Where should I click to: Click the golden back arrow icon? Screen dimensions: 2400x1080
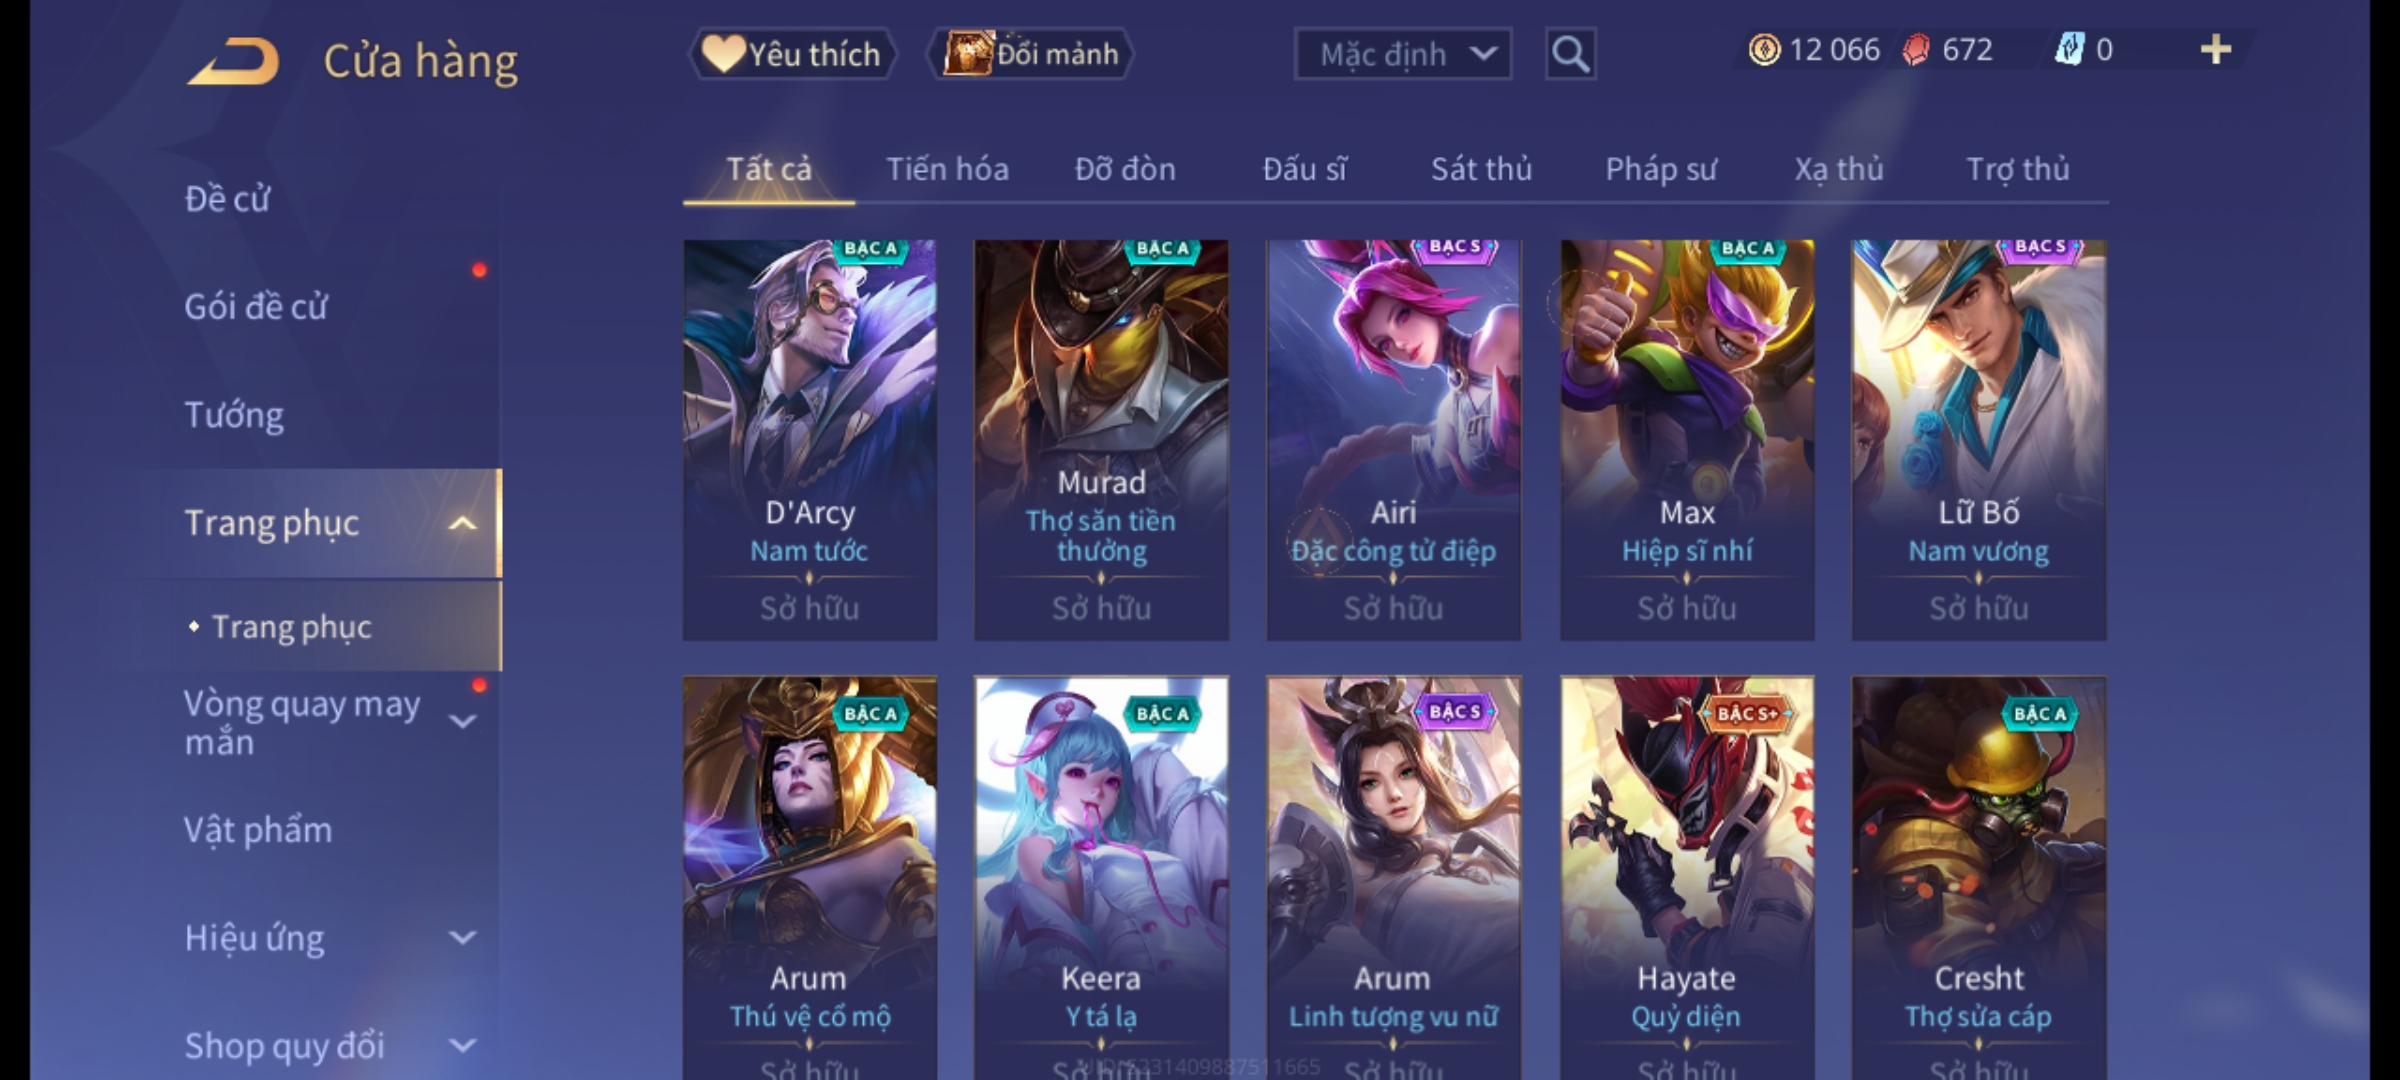point(233,62)
